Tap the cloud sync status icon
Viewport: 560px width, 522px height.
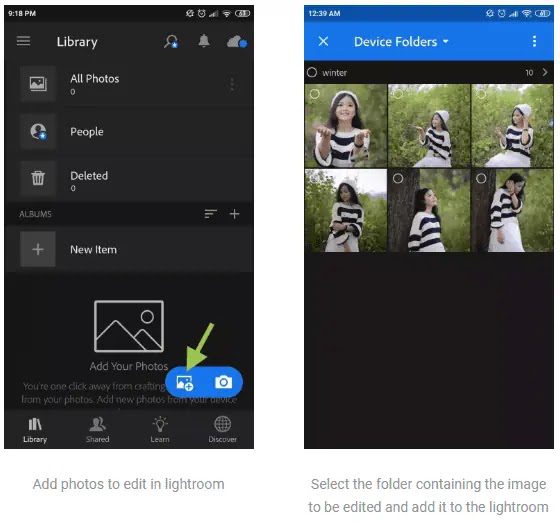[x=237, y=42]
